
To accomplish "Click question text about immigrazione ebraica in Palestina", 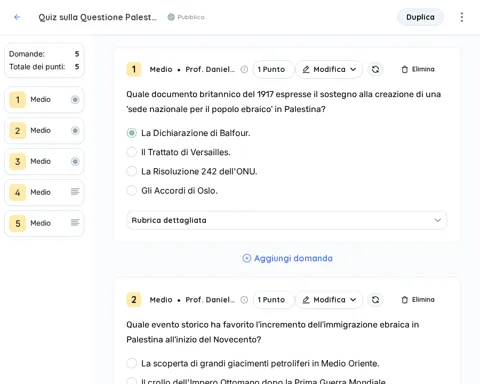I will 272,332.
